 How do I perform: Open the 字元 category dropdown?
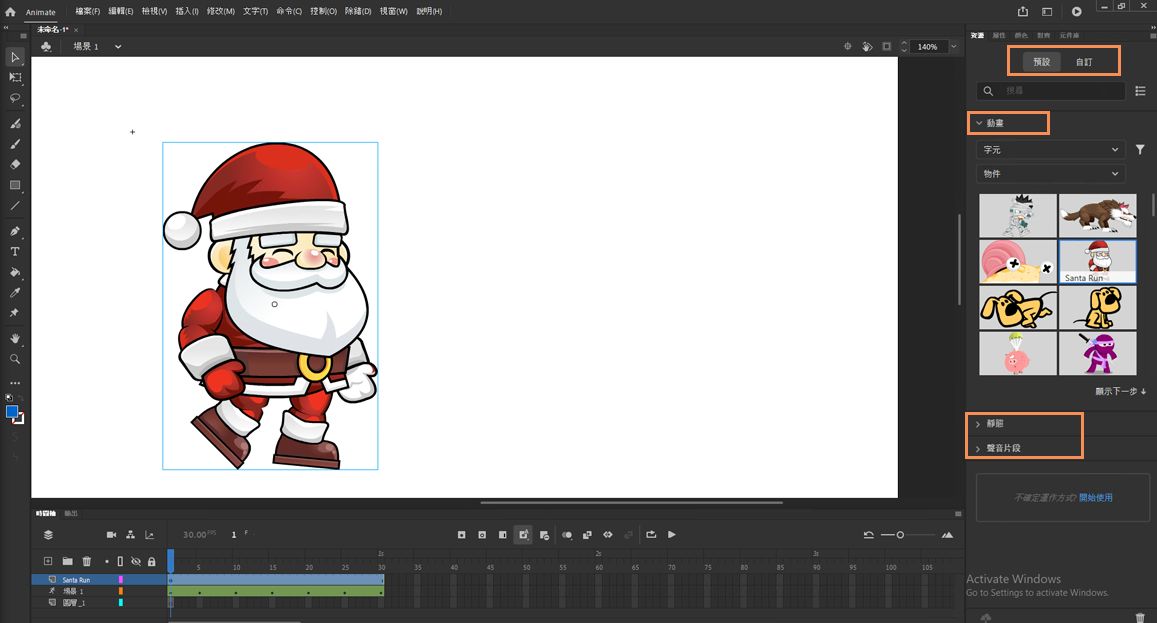tap(1051, 149)
